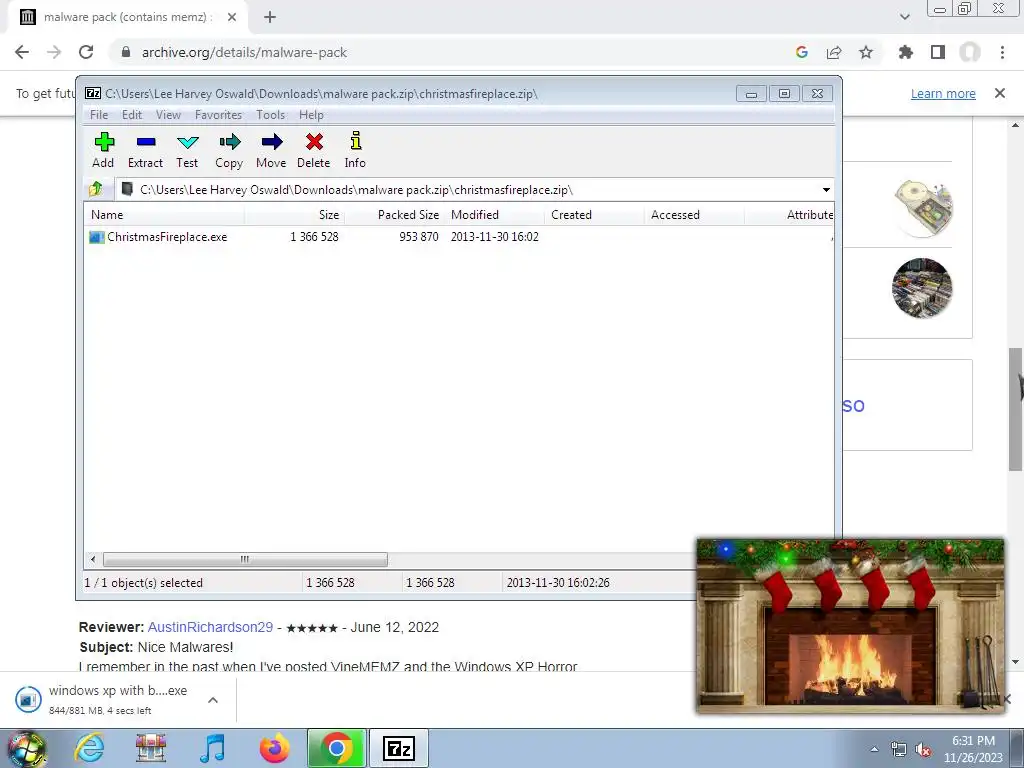Switch to 7-Zip in the taskbar

[399, 748]
